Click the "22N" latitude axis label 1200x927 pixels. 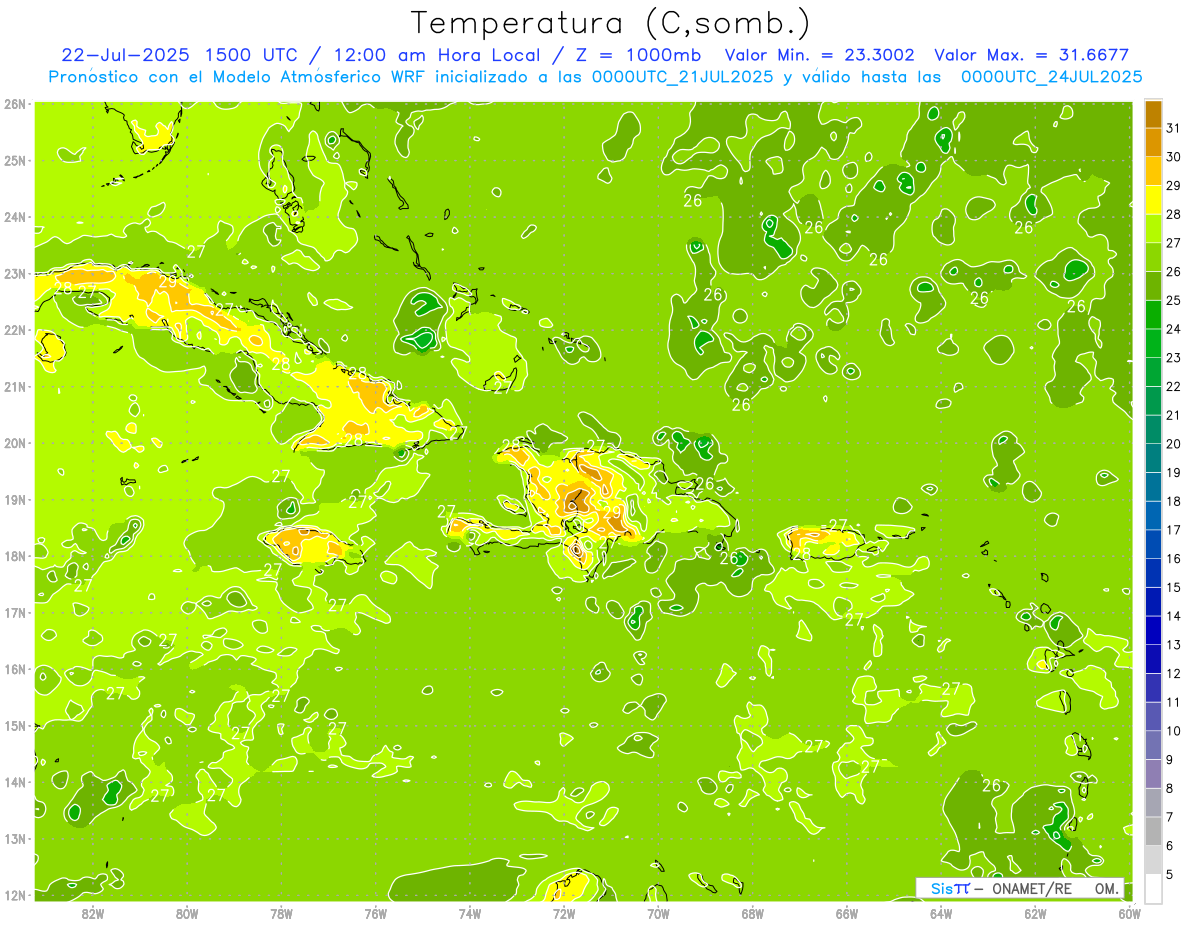coord(15,330)
